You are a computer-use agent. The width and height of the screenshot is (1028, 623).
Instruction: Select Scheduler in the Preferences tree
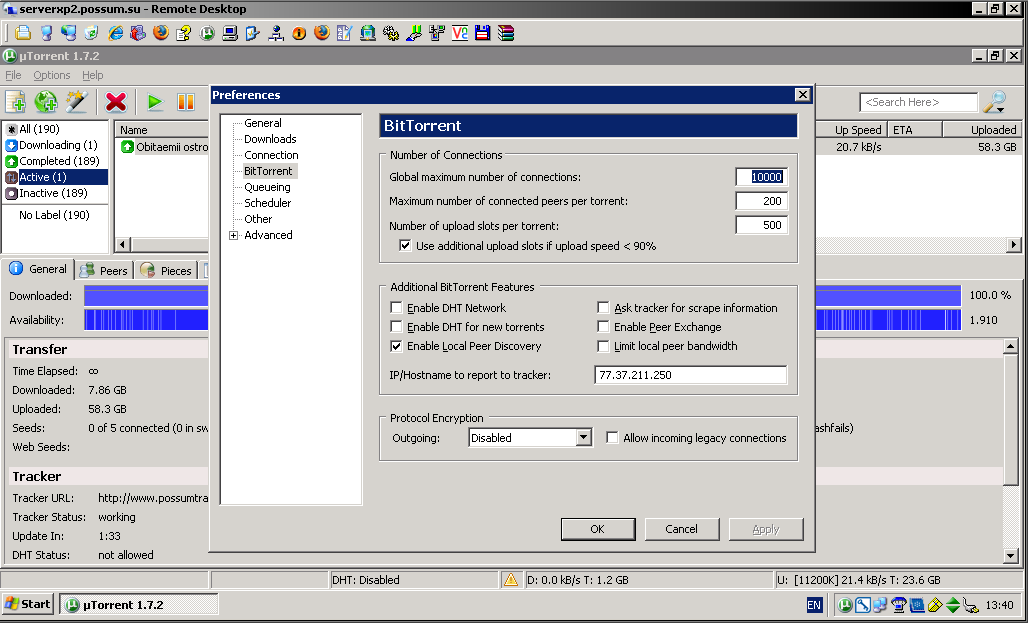pyautogui.click(x=267, y=203)
